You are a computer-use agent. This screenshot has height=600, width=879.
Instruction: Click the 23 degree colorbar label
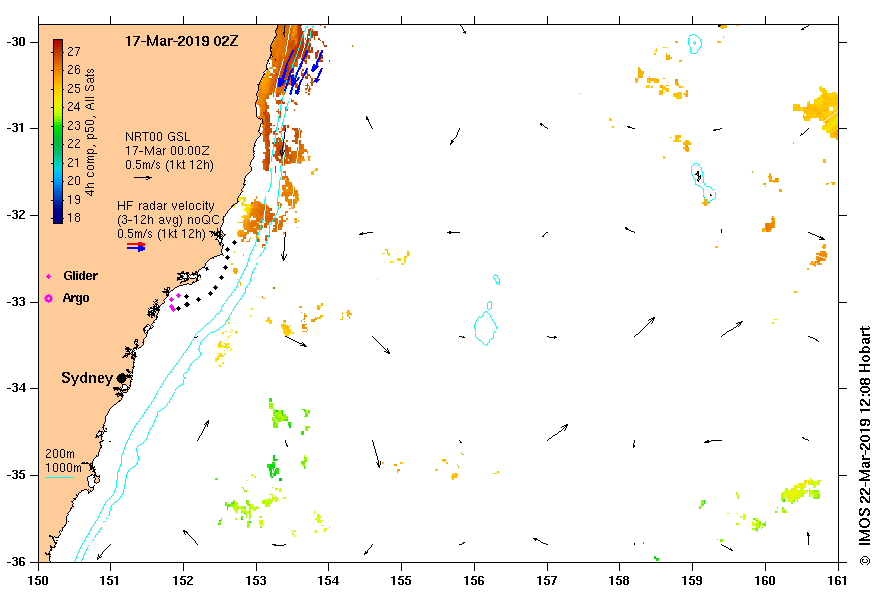pos(74,126)
